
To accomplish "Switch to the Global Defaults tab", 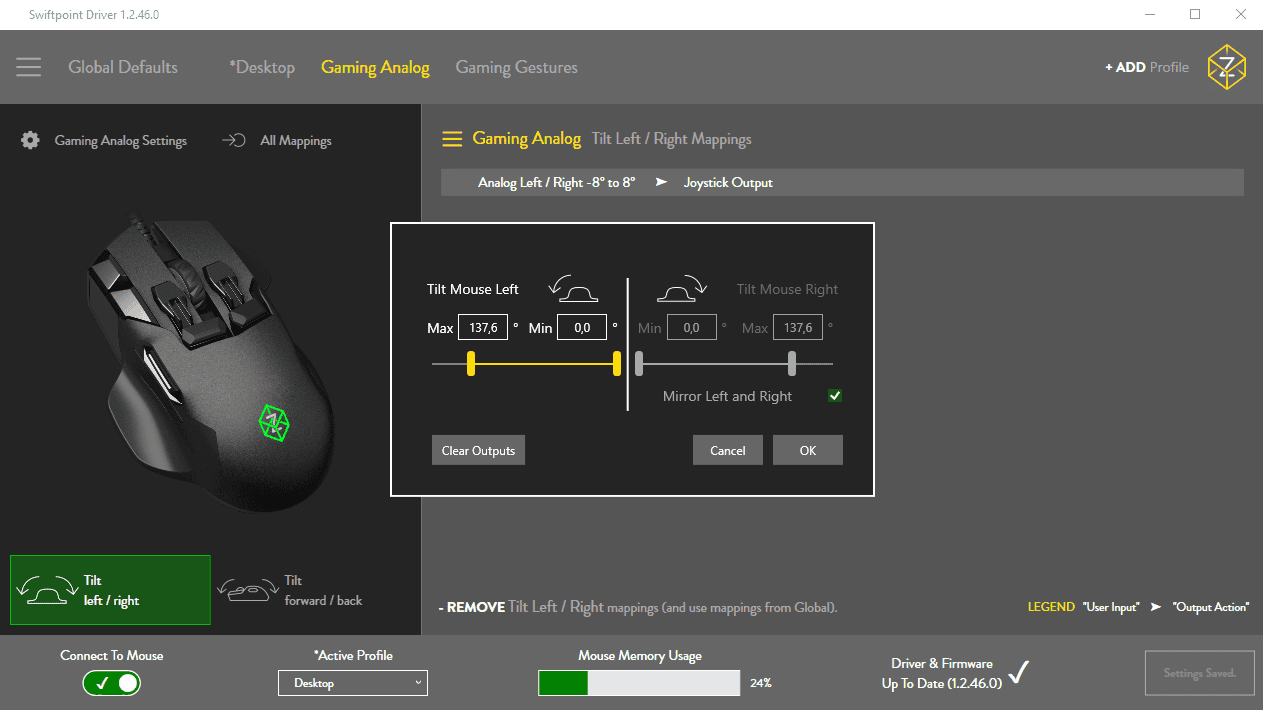I will click(122, 67).
